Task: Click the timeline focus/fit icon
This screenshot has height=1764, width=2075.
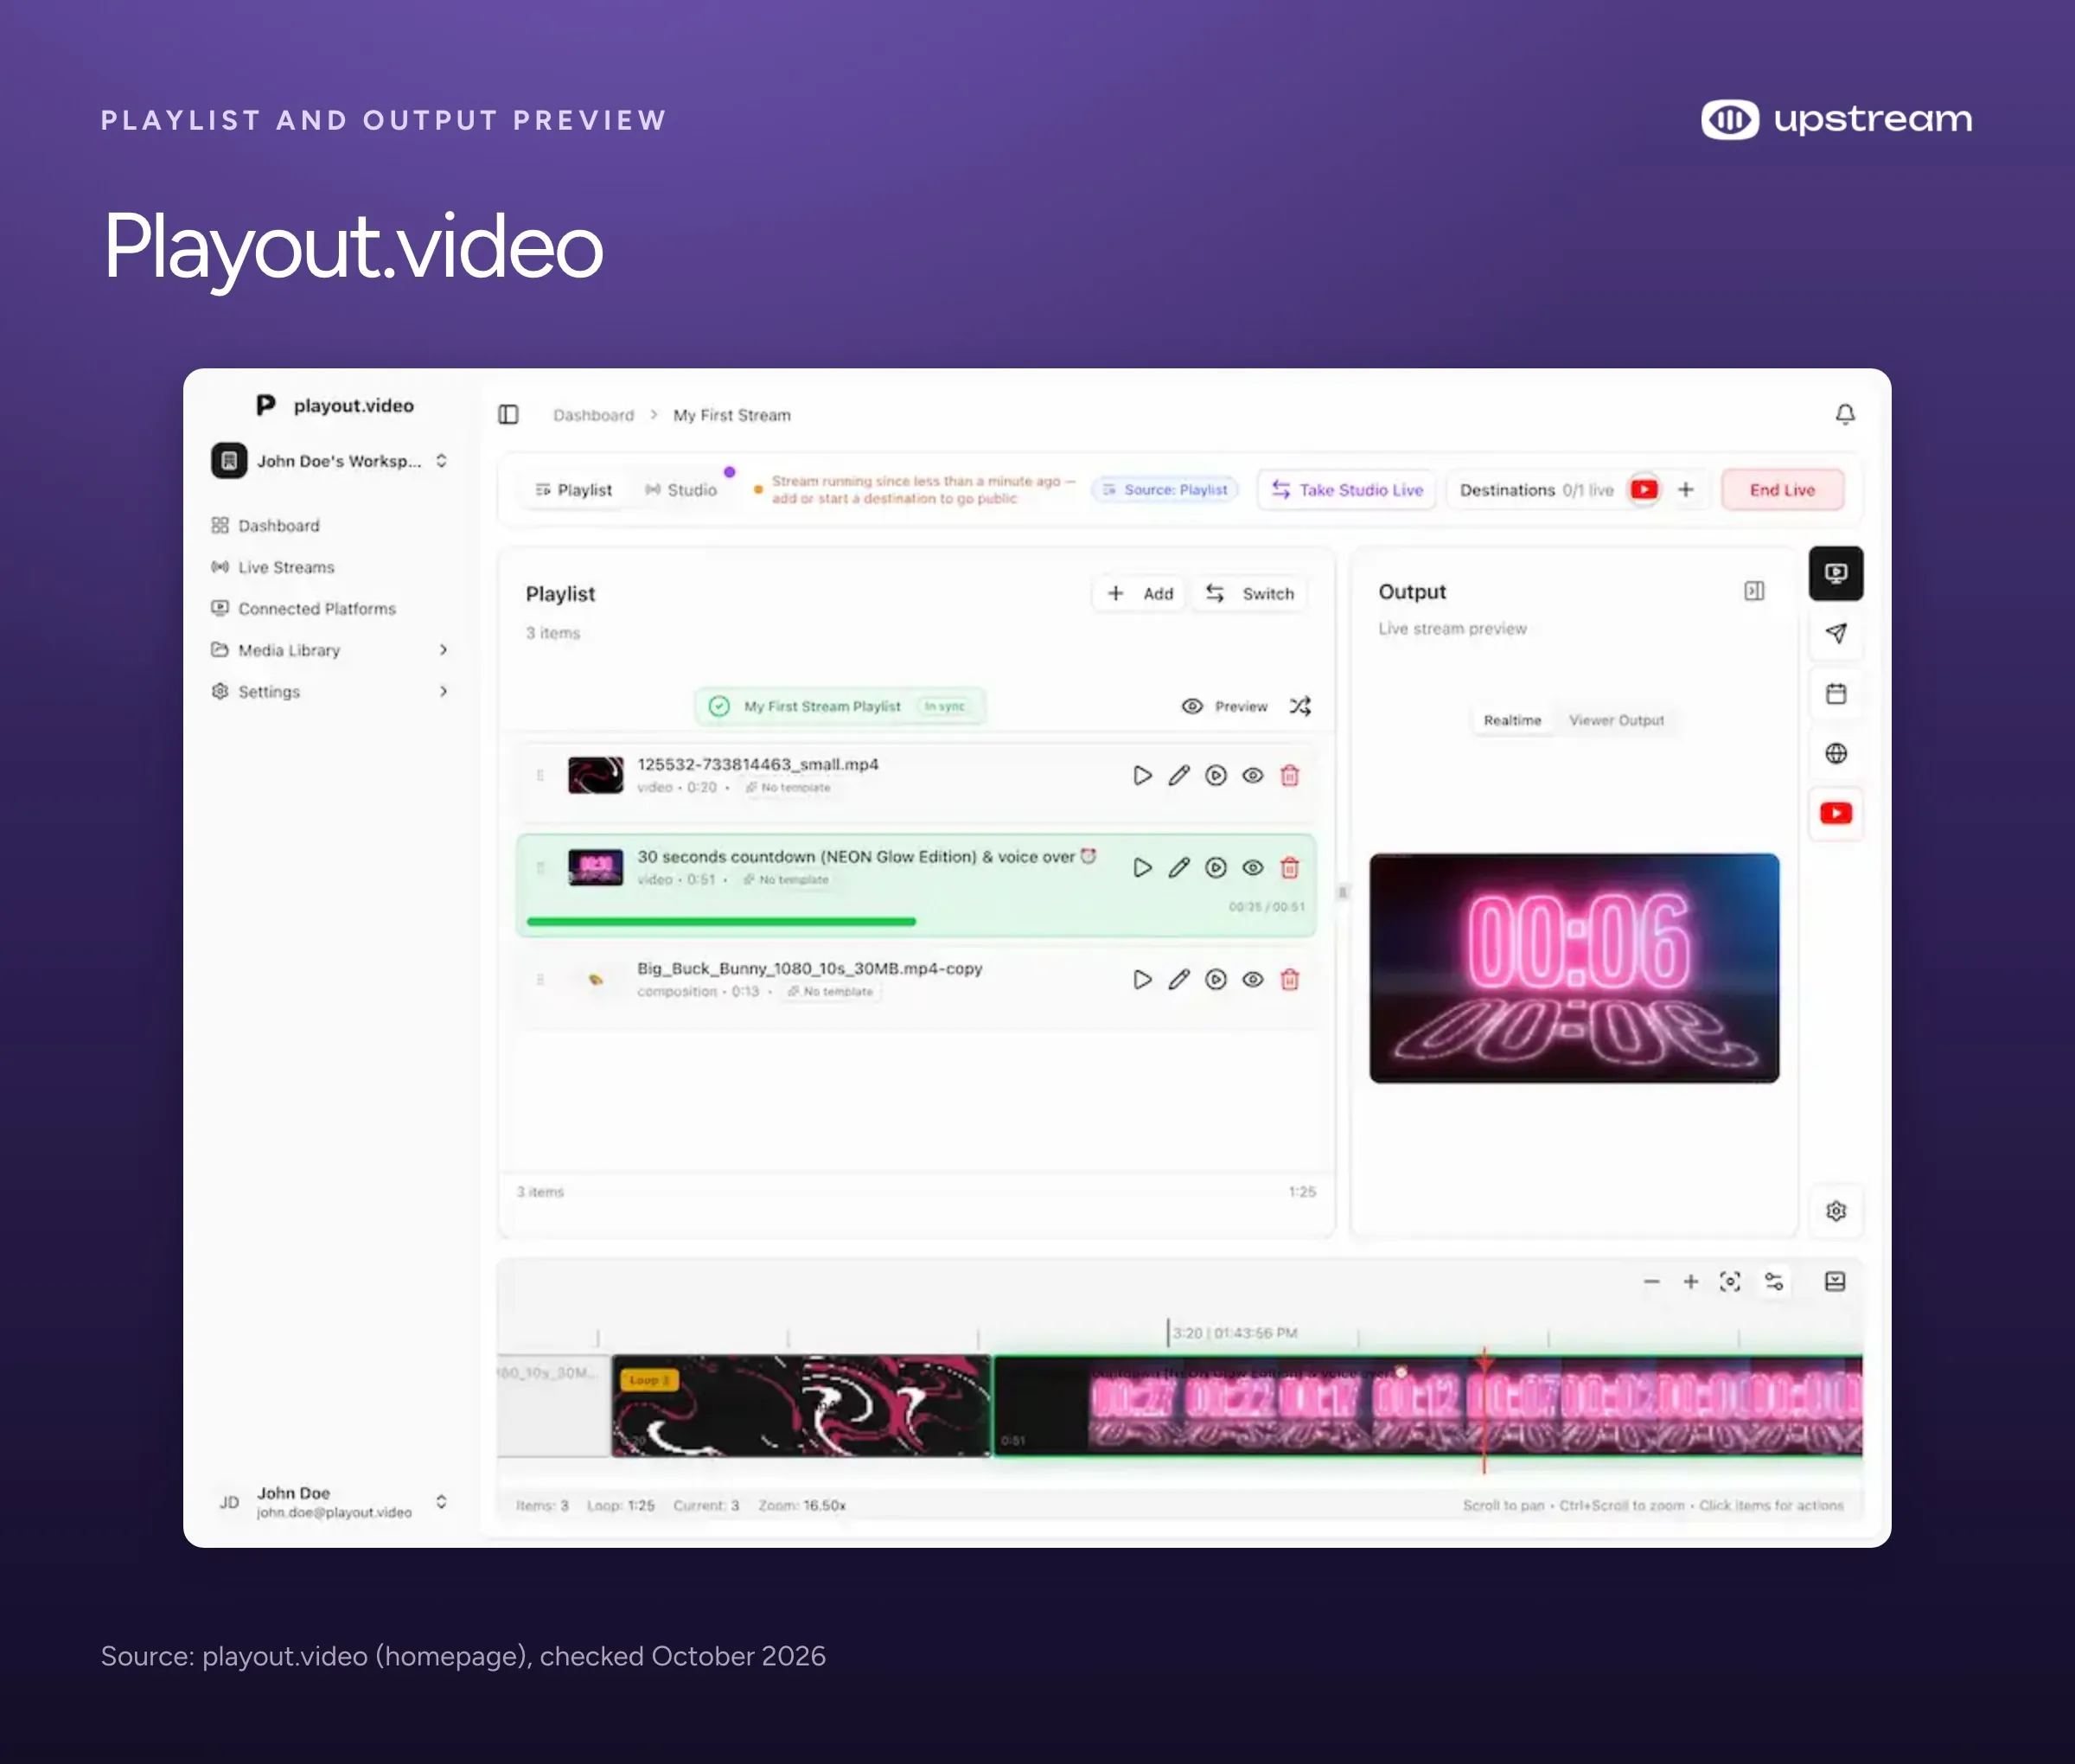Action: coord(1730,1281)
